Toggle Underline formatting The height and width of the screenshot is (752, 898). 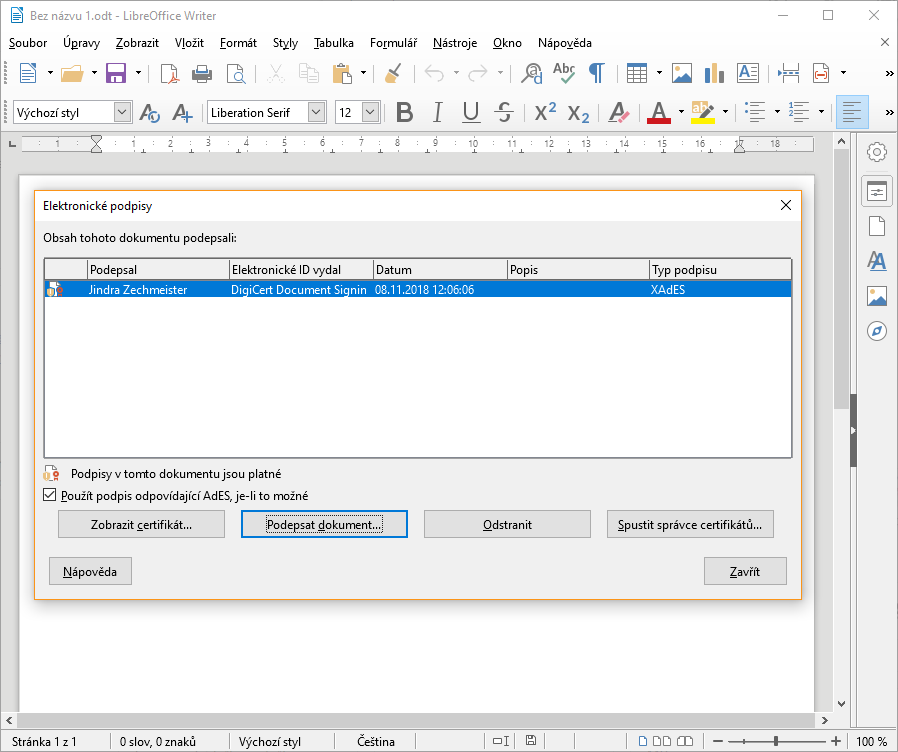471,112
